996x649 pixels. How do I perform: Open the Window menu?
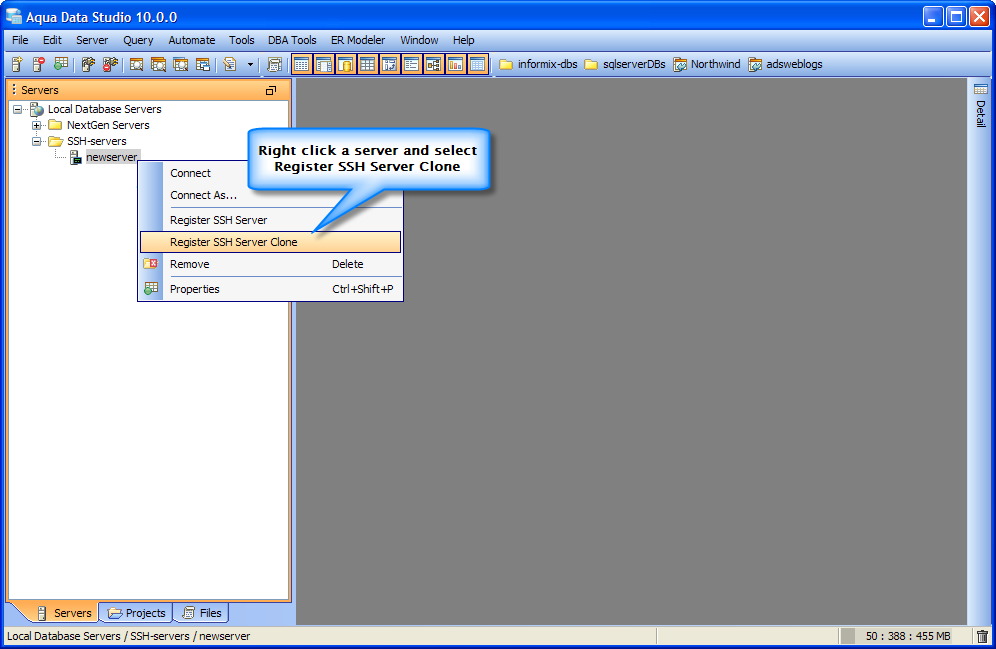pos(419,40)
